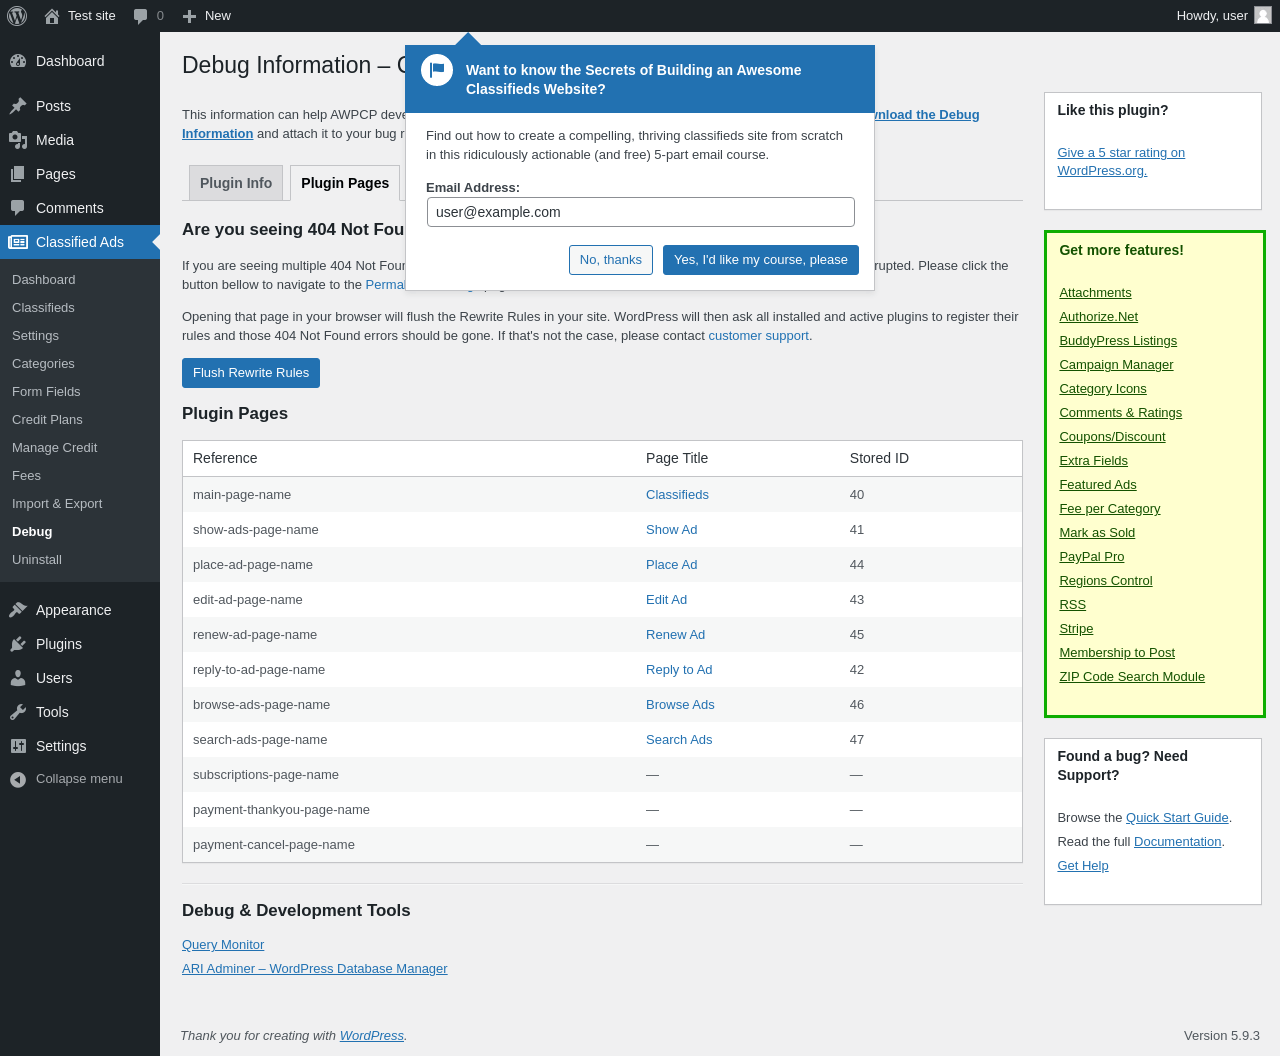Click Yes, I'd like my course, please

(x=761, y=260)
